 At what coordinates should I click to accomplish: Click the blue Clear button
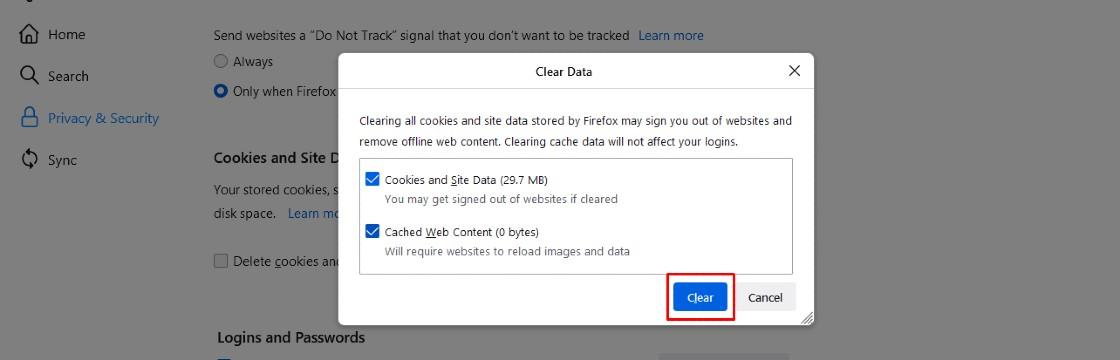click(700, 298)
